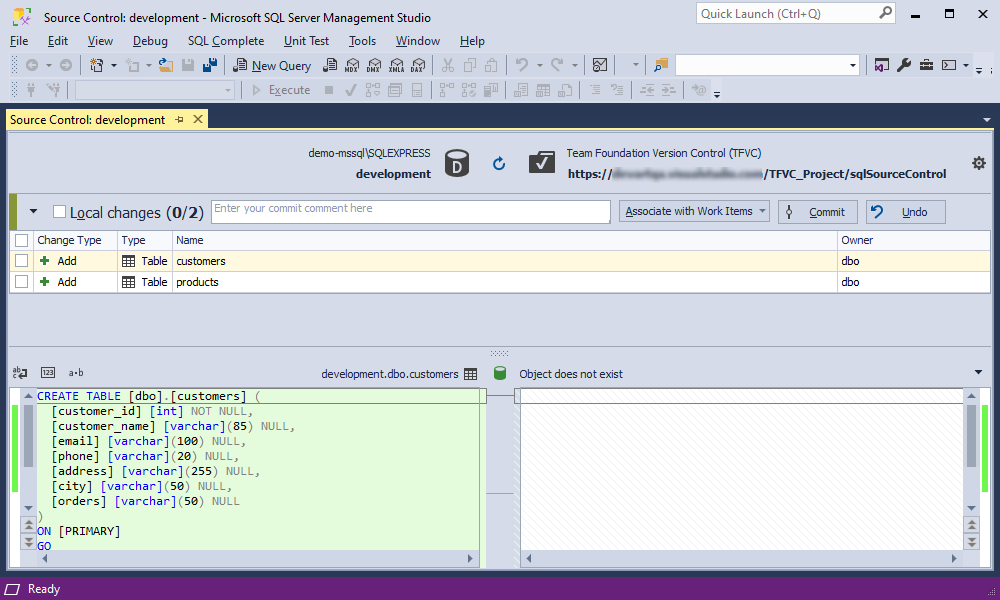This screenshot has height=600, width=1000.
Task: Open the SQL Complete menu
Action: (226, 41)
